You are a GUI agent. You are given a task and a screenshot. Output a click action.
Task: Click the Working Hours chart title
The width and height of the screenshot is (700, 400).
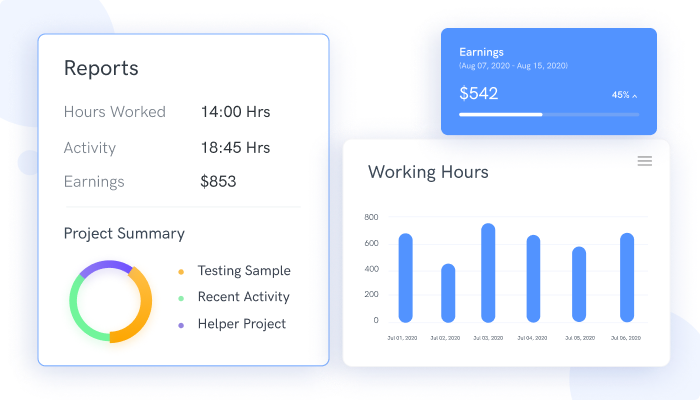click(x=428, y=172)
